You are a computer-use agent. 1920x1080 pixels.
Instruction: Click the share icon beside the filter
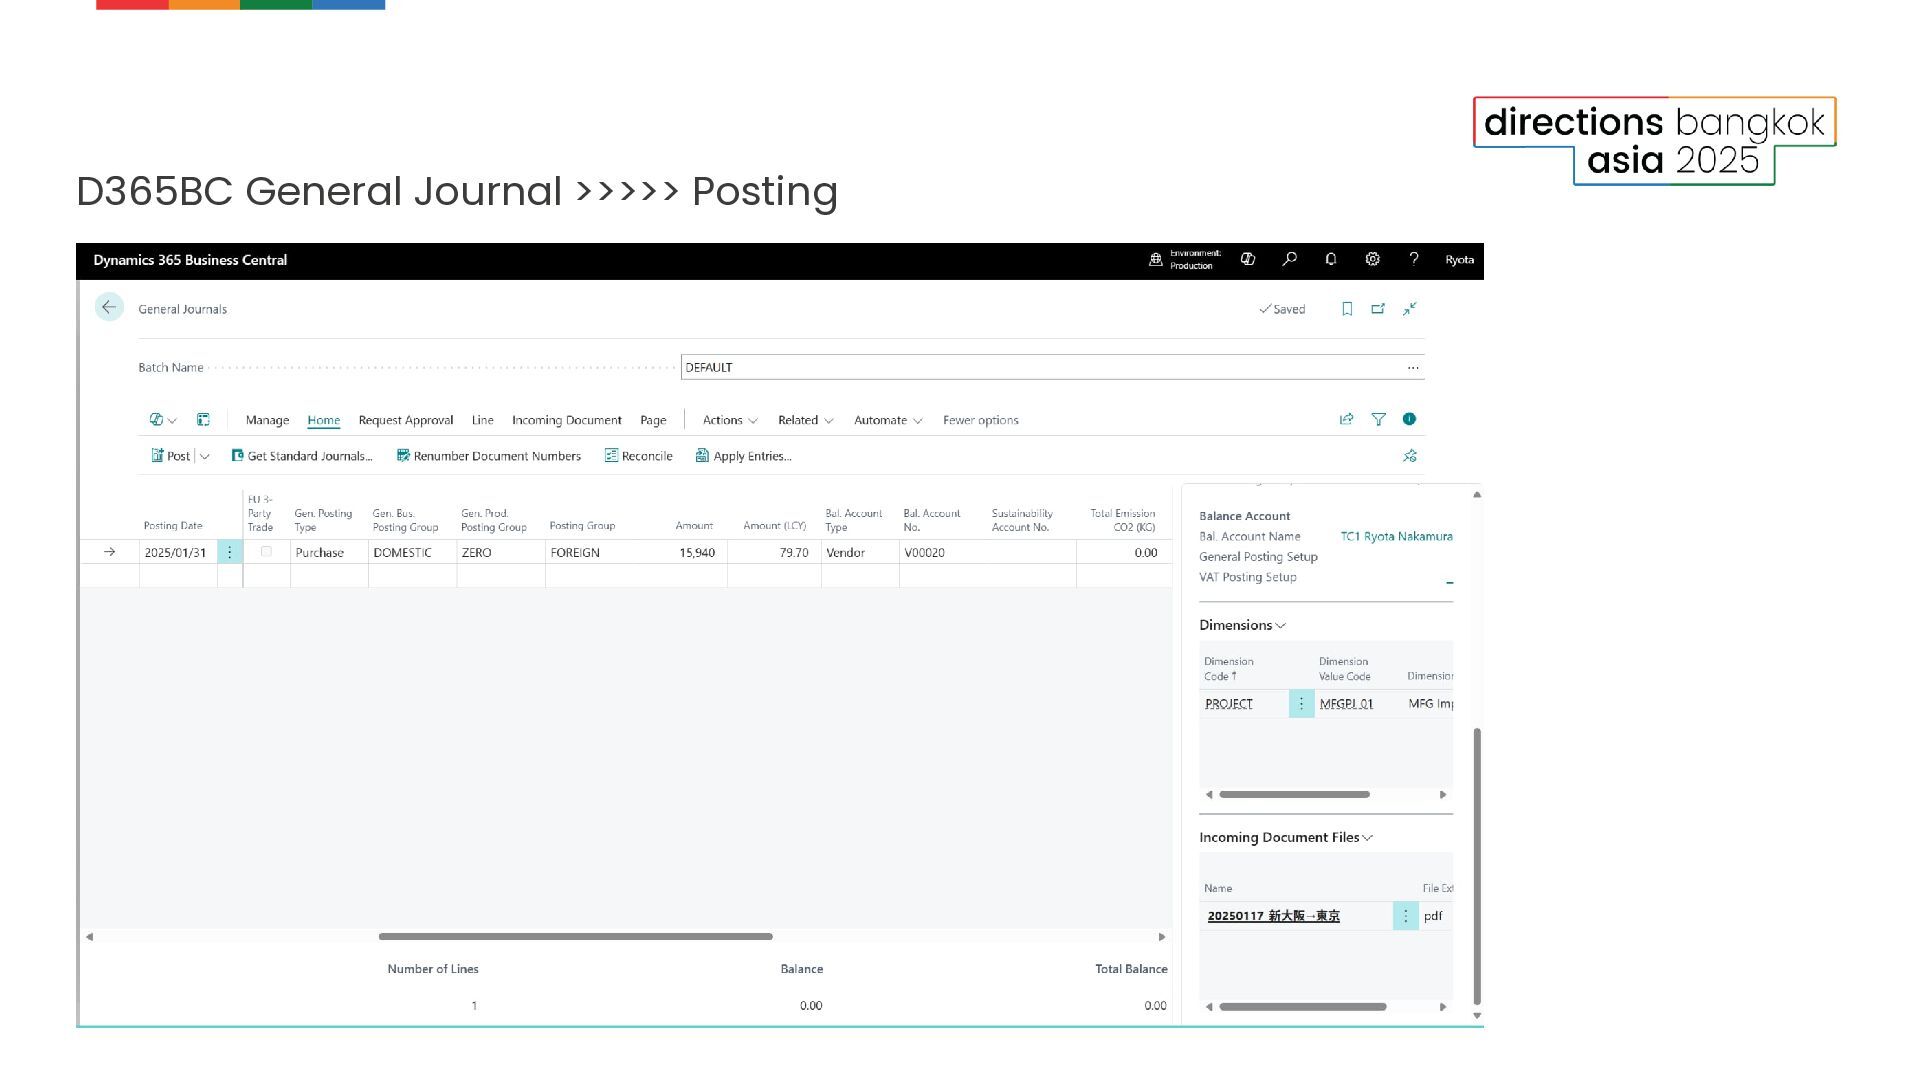click(x=1346, y=419)
